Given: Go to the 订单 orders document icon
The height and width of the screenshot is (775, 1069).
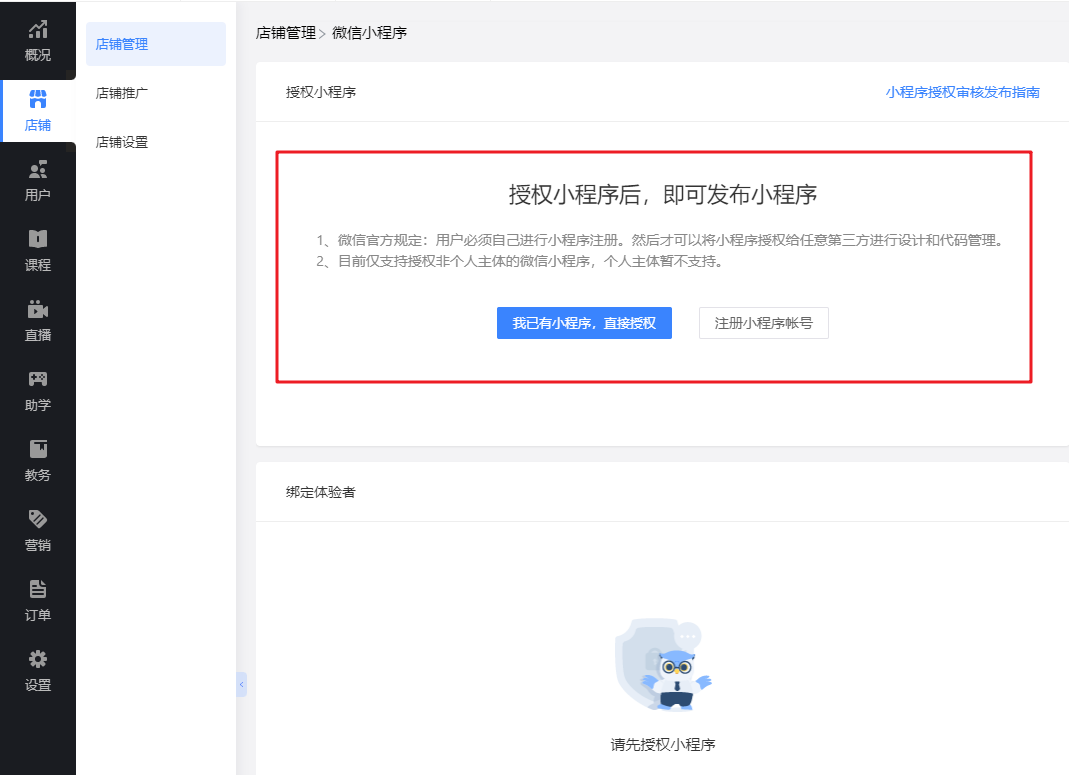Looking at the screenshot, I should (x=37, y=589).
